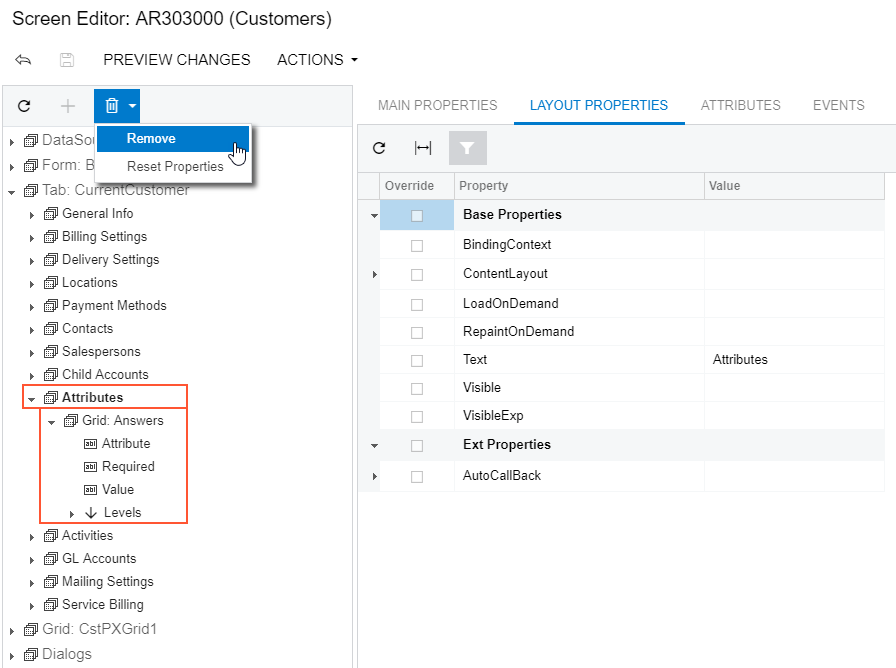Image resolution: width=896 pixels, height=668 pixels.
Task: Click the plus add control icon
Action: tap(68, 105)
